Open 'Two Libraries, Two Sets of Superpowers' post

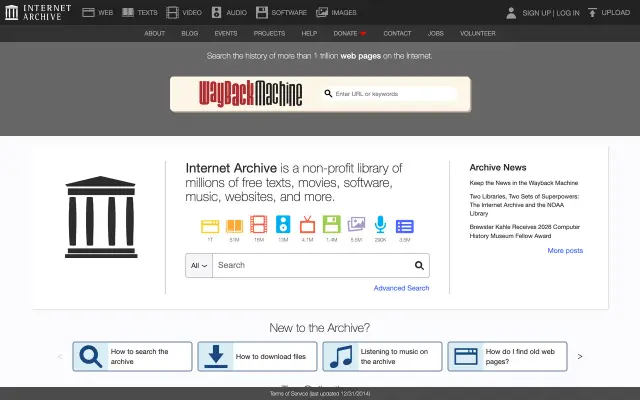[x=524, y=205]
